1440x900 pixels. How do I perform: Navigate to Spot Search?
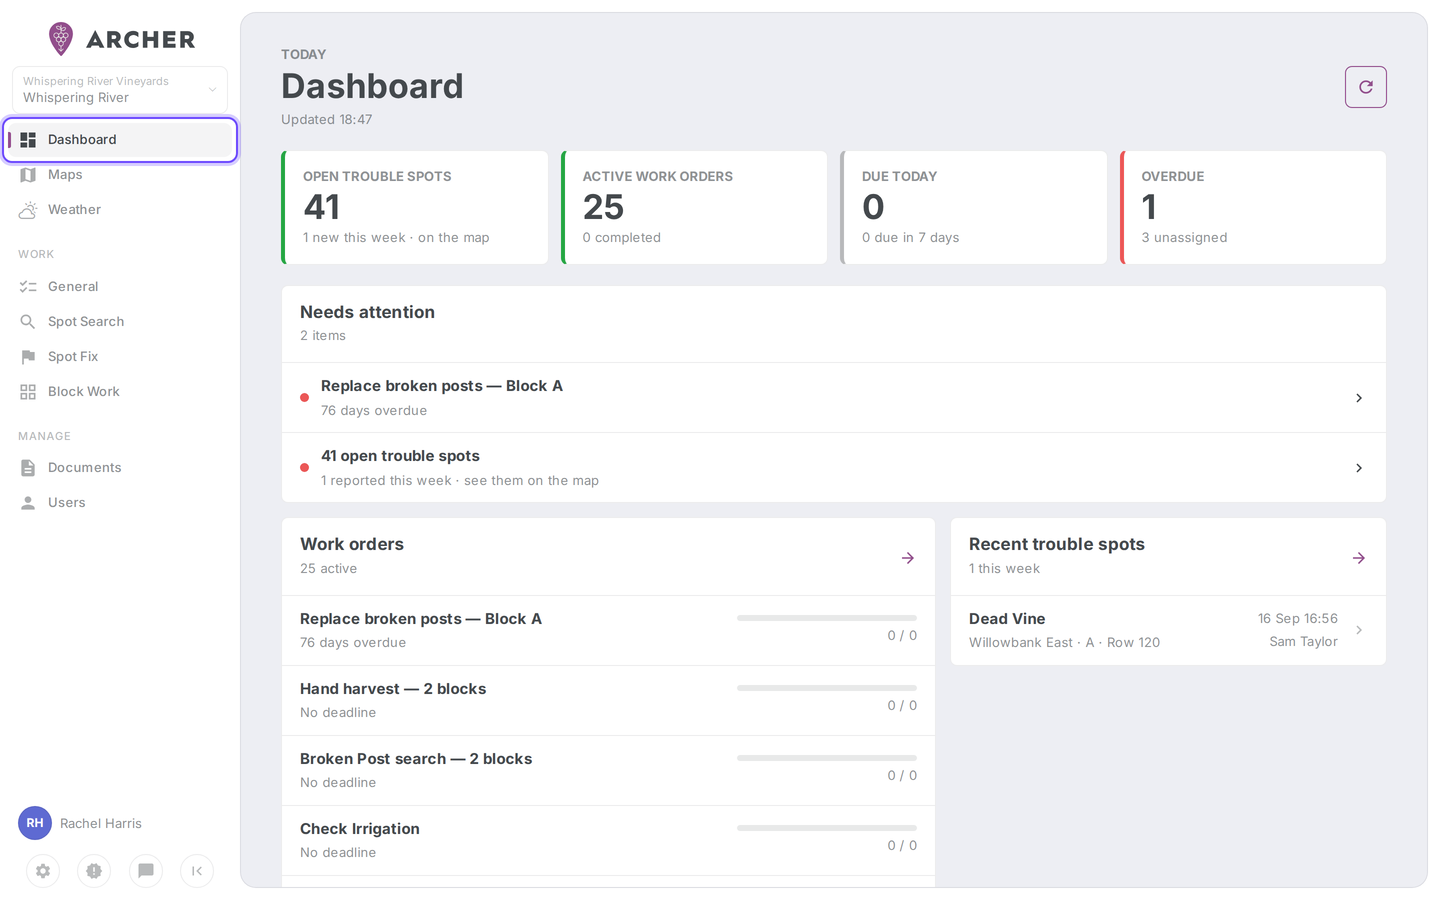(120, 322)
